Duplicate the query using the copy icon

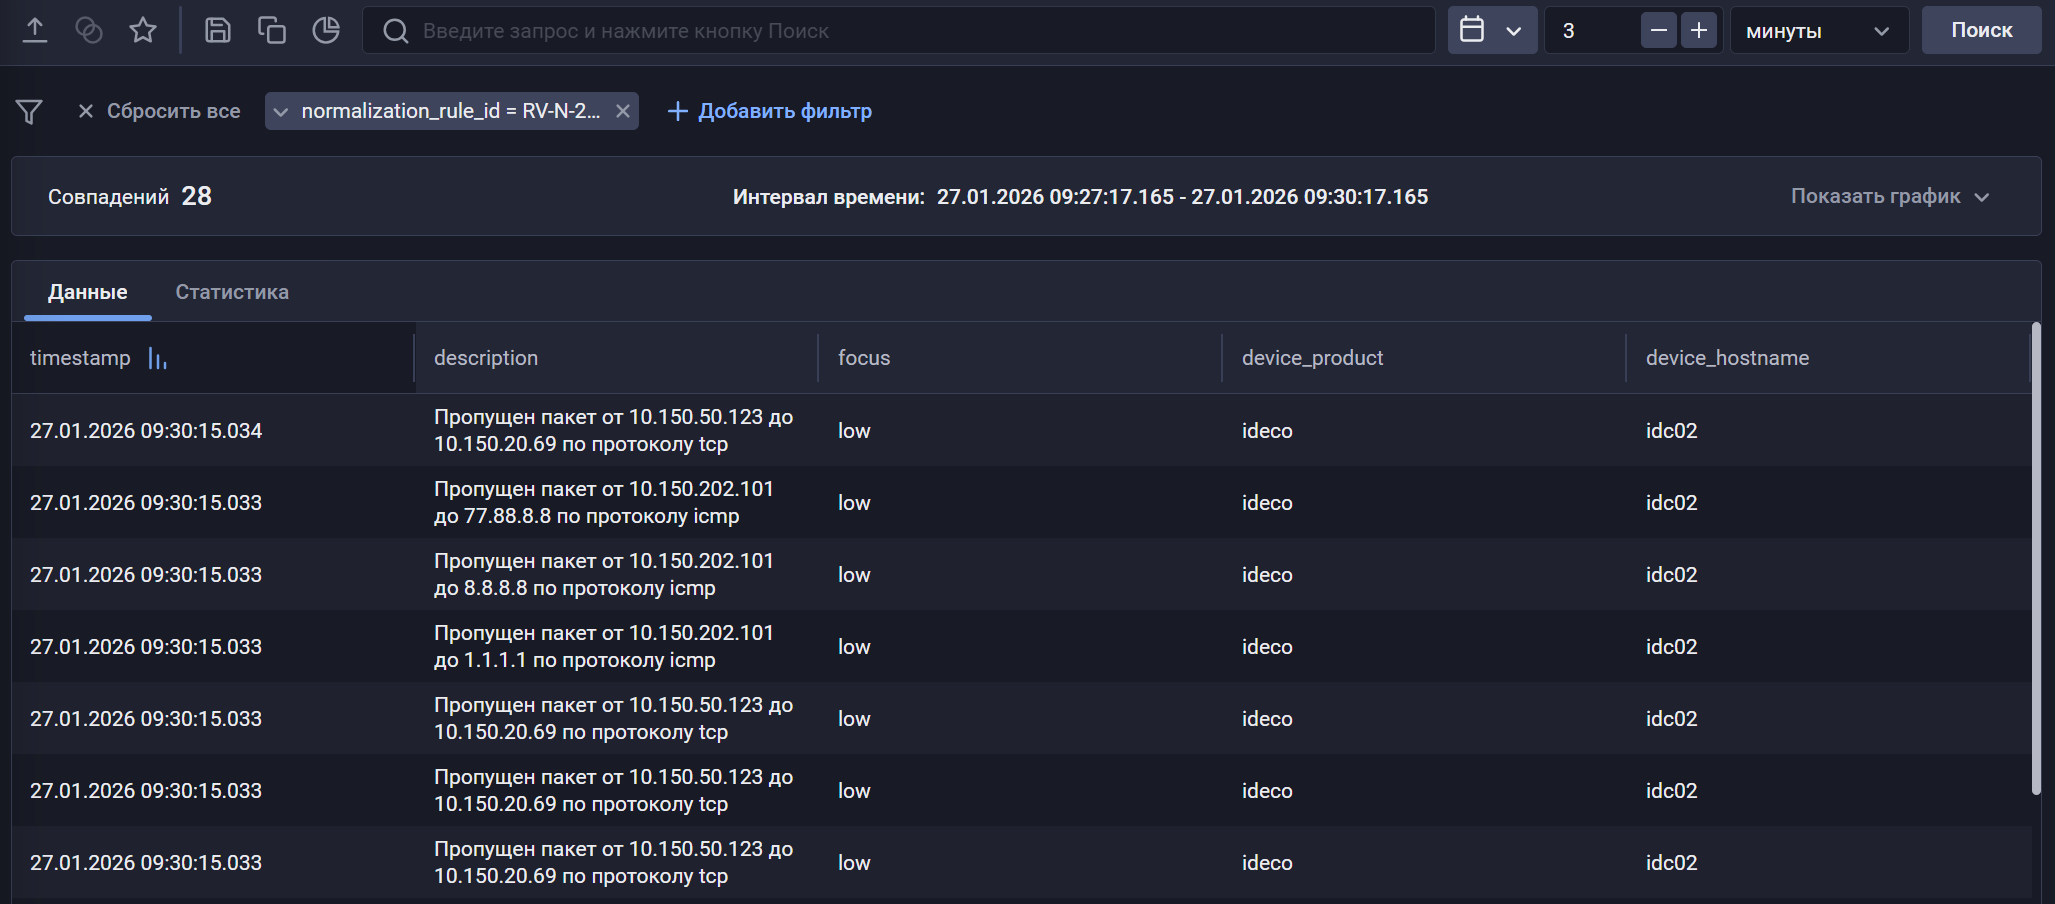click(x=272, y=30)
